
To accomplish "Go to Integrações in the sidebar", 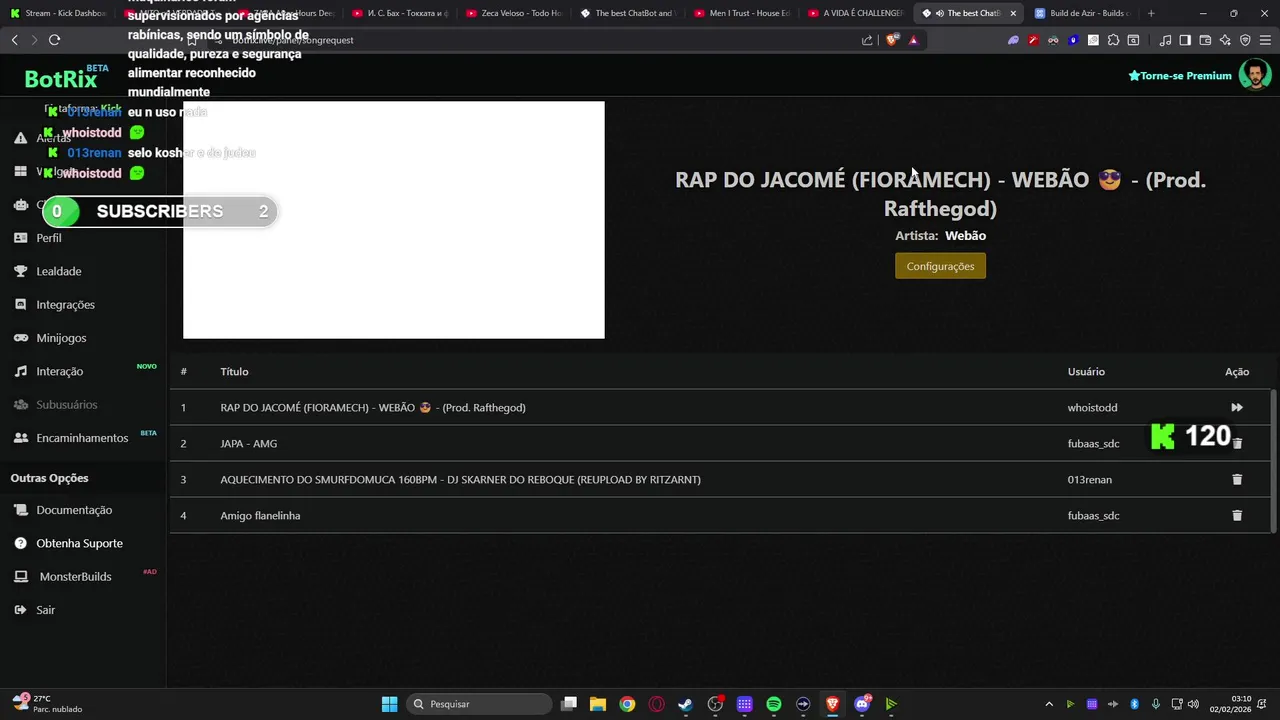I will pos(66,304).
